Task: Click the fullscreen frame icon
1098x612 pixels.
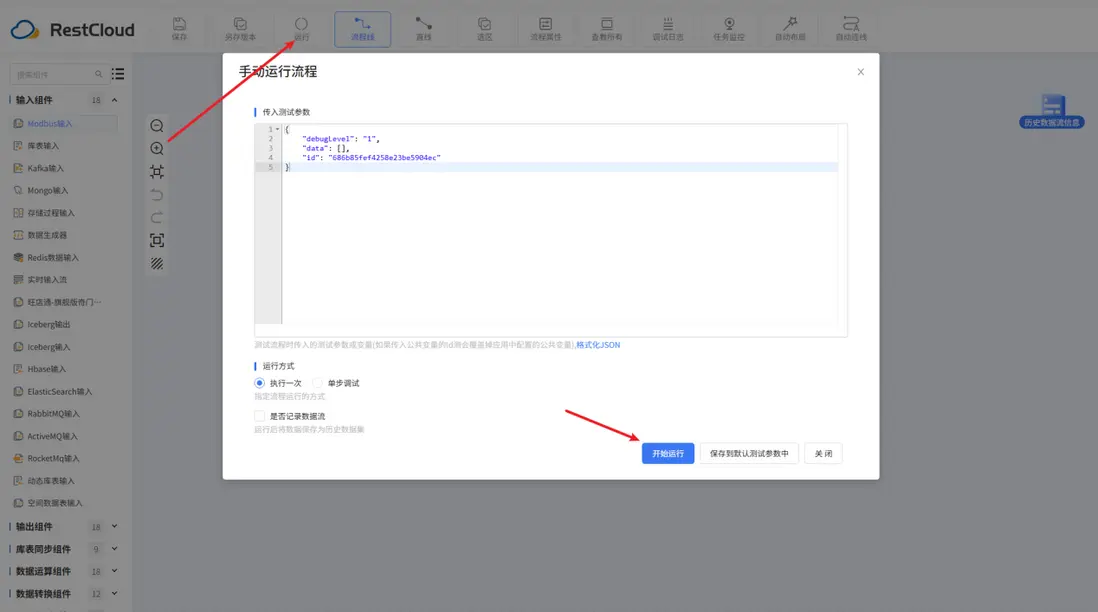Action: click(x=157, y=240)
